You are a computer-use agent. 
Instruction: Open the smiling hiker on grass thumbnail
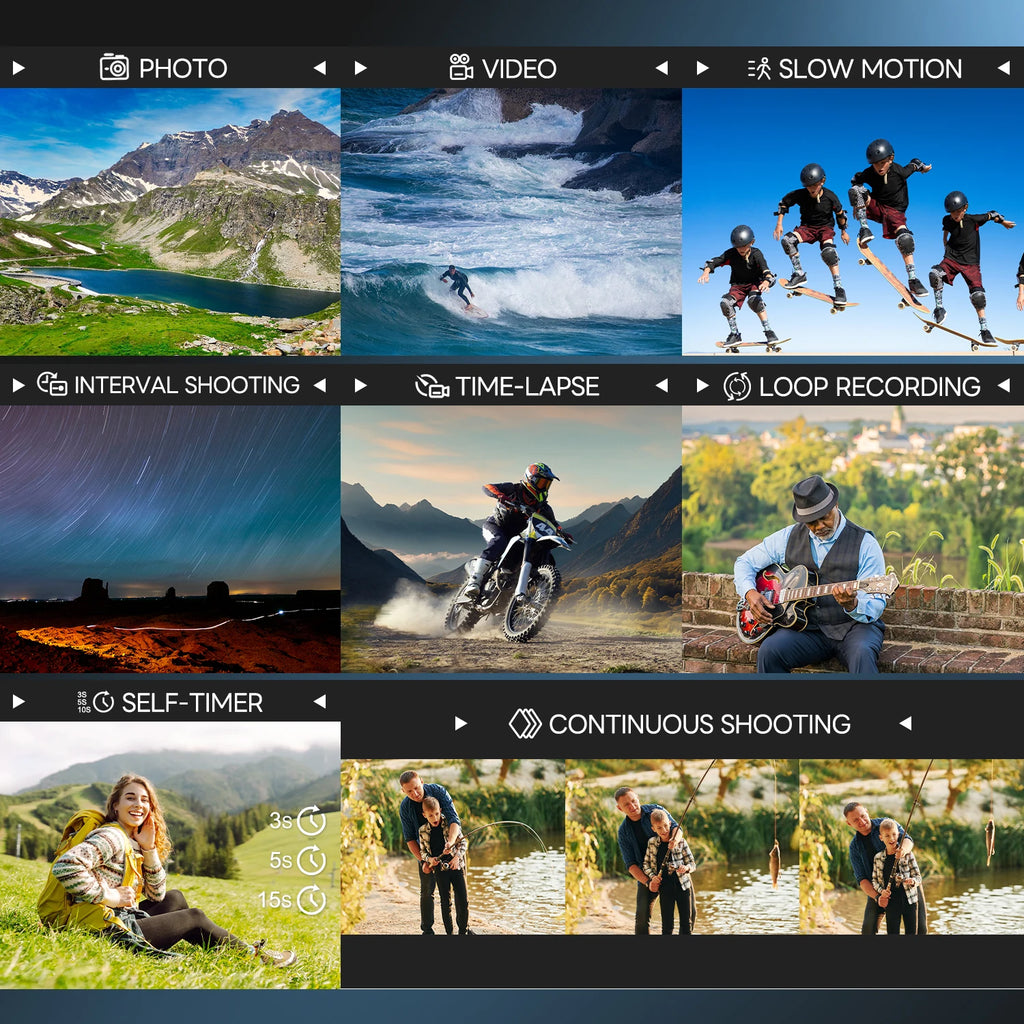pos(170,856)
